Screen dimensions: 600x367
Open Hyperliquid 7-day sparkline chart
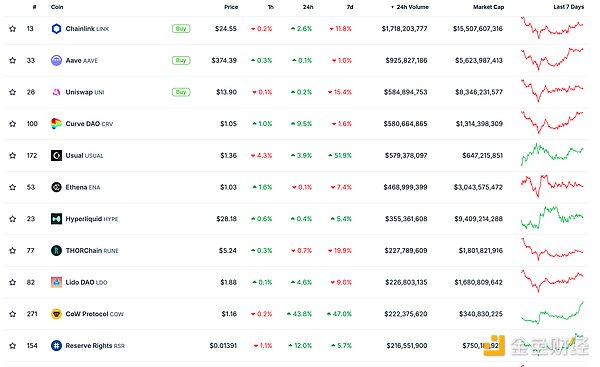click(552, 218)
